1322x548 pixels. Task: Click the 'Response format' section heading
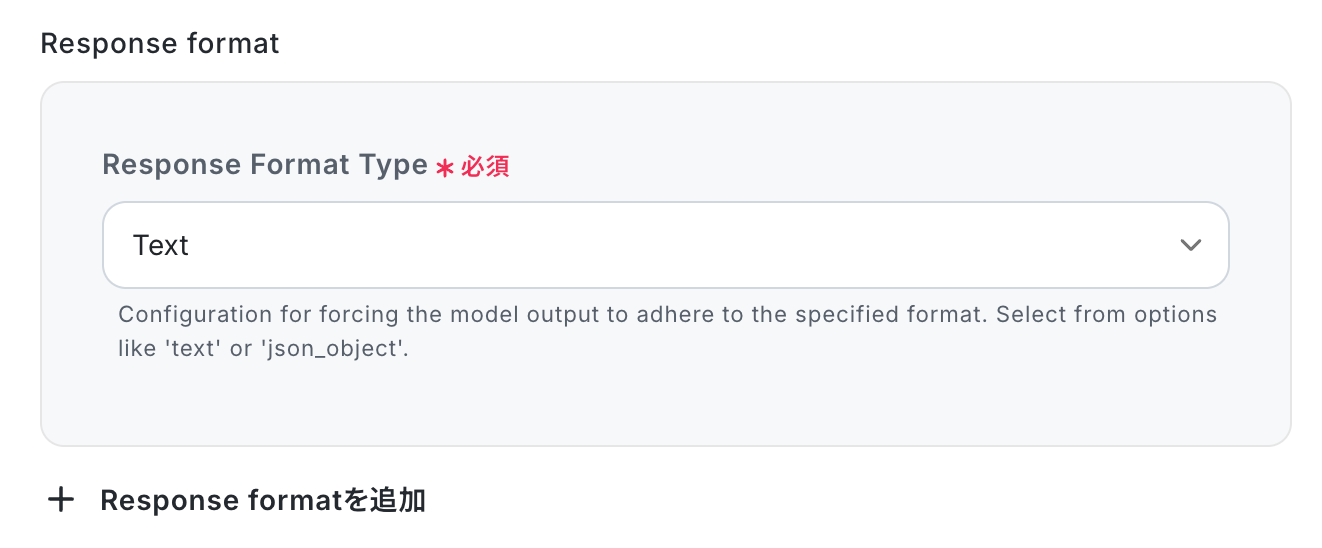pyautogui.click(x=160, y=44)
